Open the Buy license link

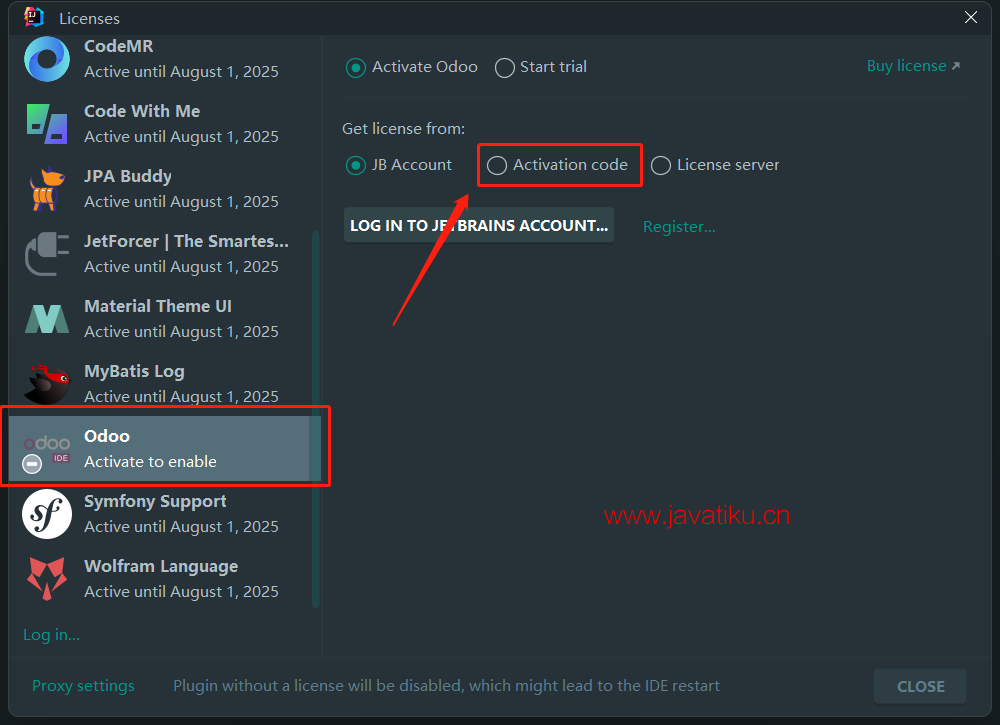[913, 66]
